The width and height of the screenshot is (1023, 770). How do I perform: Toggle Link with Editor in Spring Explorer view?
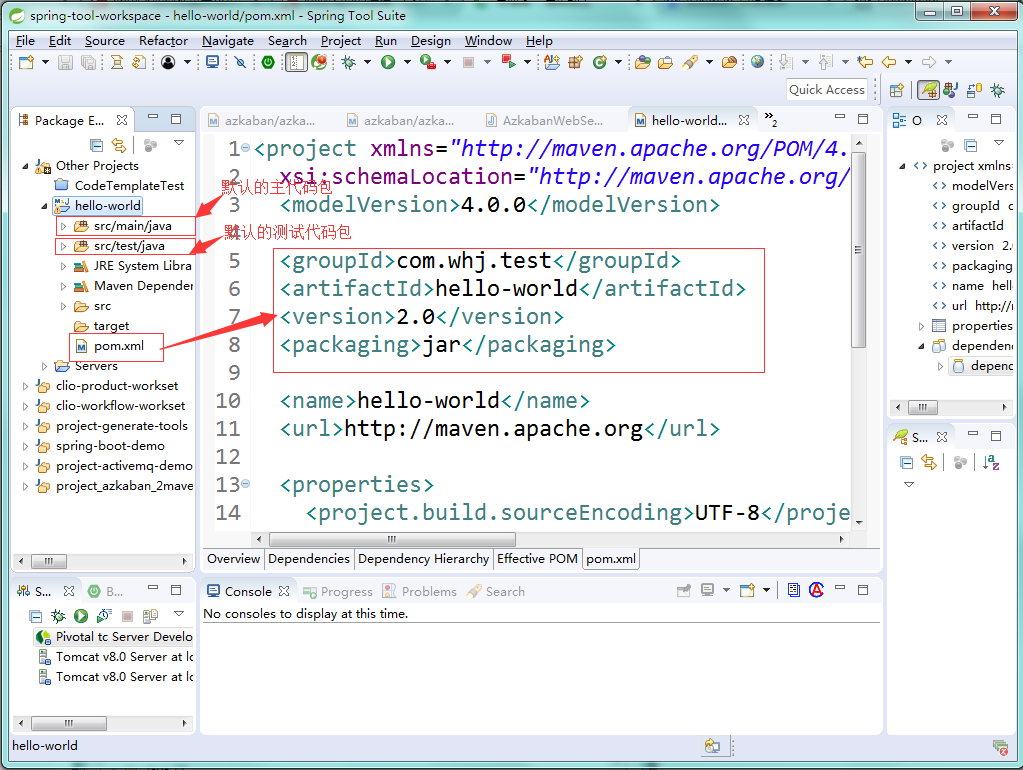(x=929, y=463)
